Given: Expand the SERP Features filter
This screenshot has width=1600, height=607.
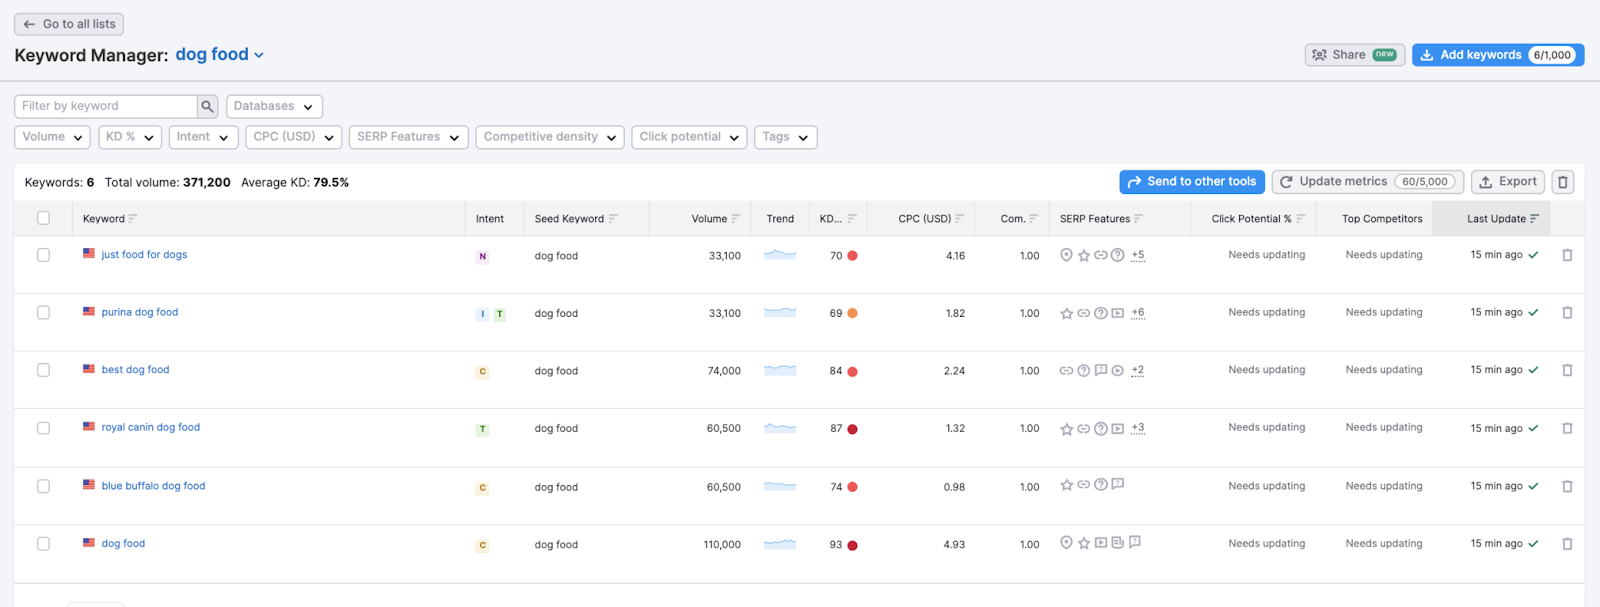Looking at the screenshot, I should pos(408,137).
